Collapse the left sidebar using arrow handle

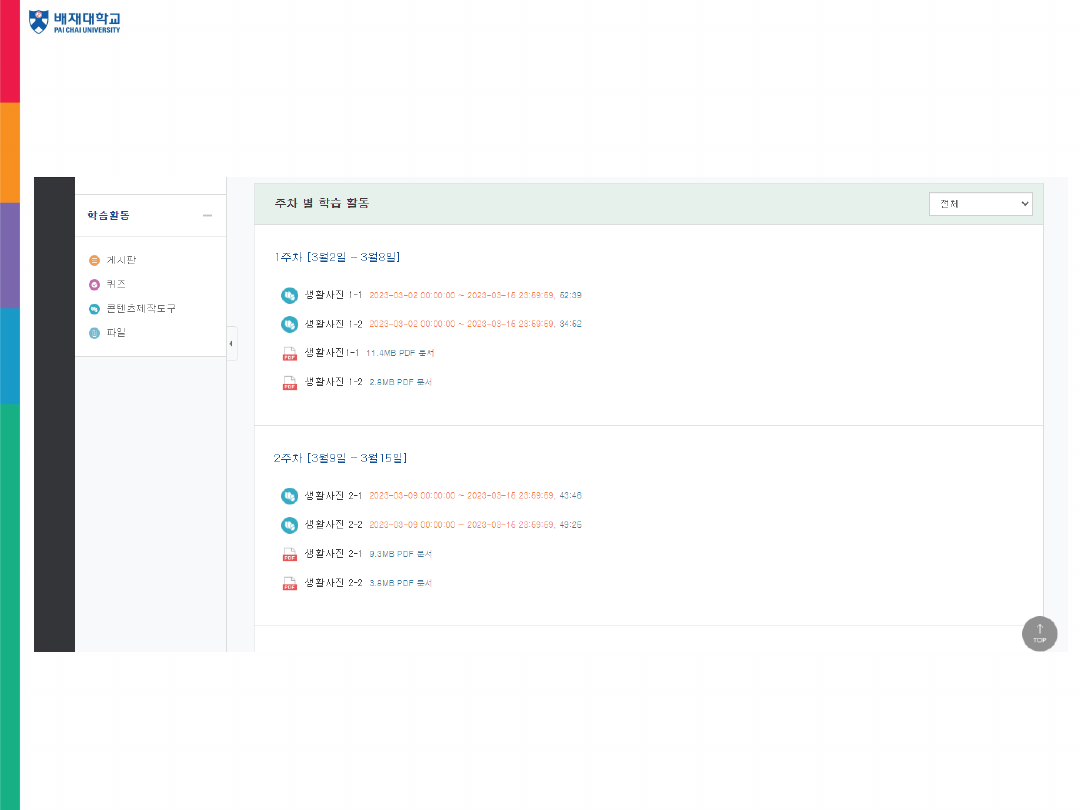point(231,343)
